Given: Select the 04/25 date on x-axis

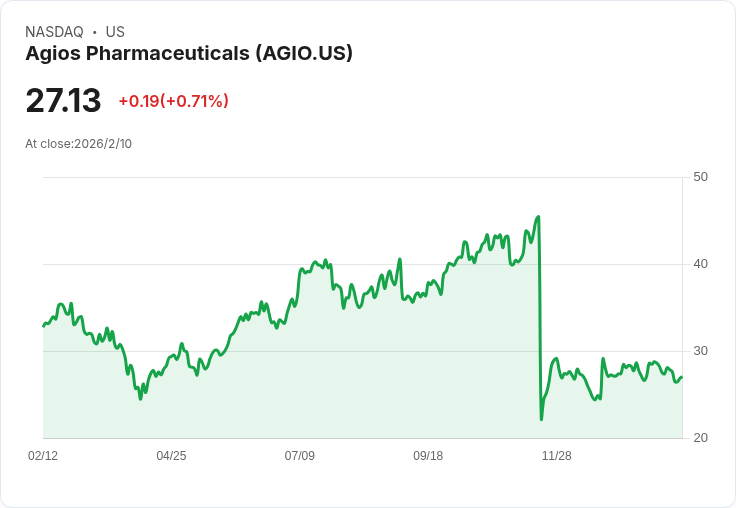Looking at the screenshot, I should click(171, 455).
